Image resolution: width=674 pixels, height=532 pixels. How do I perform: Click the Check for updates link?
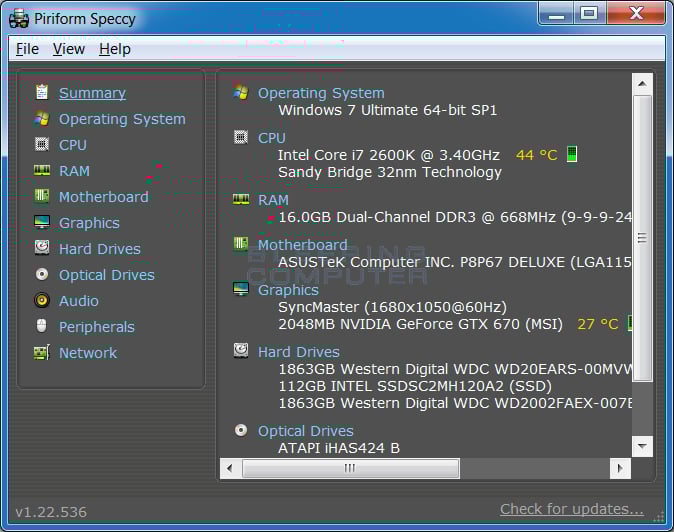(571, 509)
